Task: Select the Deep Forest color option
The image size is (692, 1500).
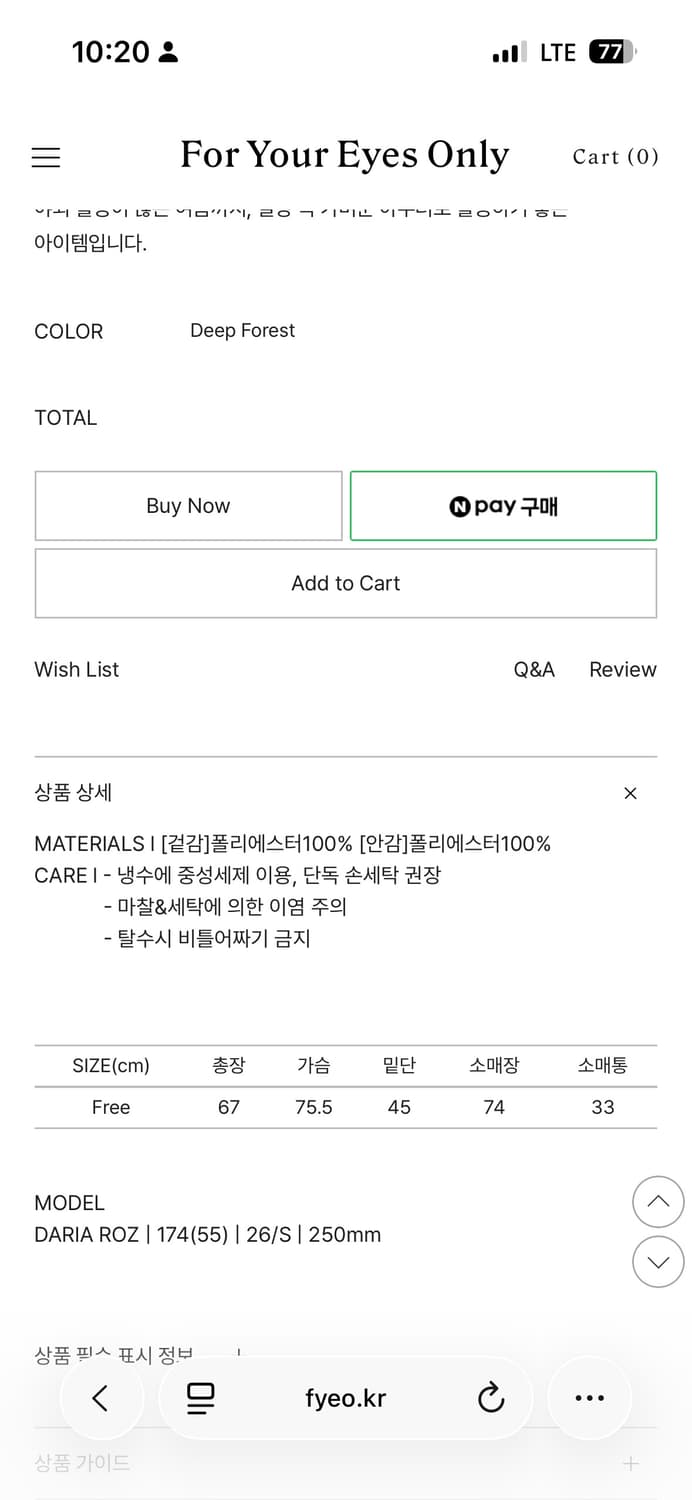Action: click(242, 330)
